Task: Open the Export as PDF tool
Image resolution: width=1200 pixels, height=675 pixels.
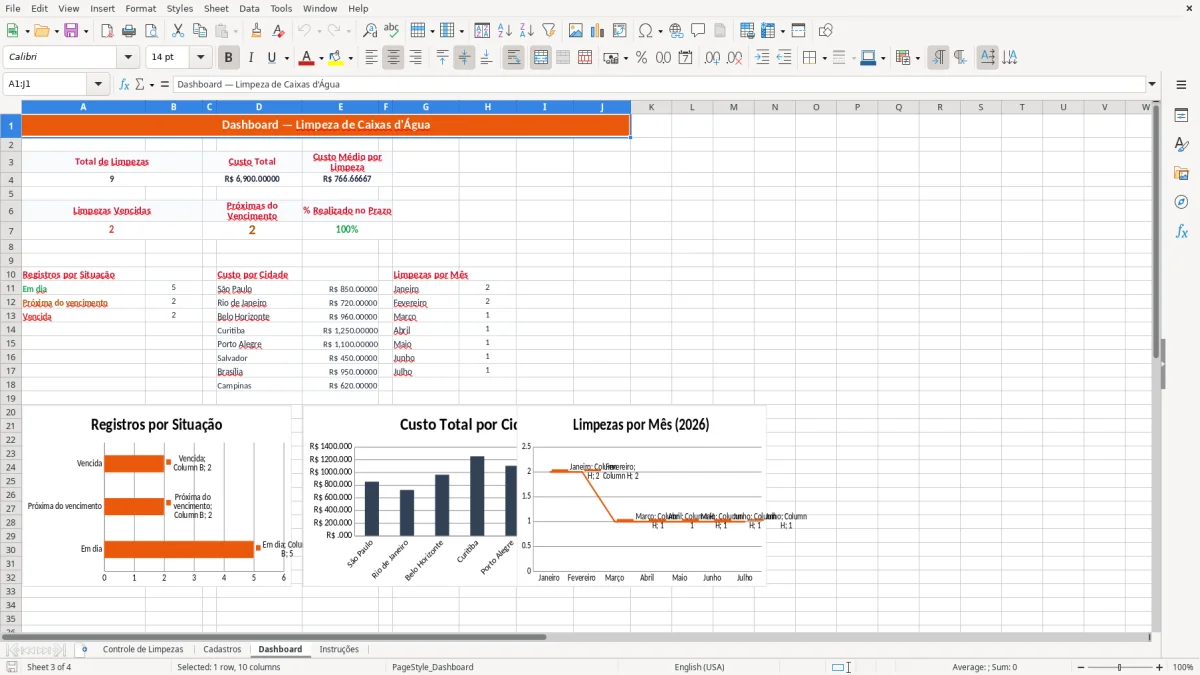Action: pyautogui.click(x=107, y=31)
